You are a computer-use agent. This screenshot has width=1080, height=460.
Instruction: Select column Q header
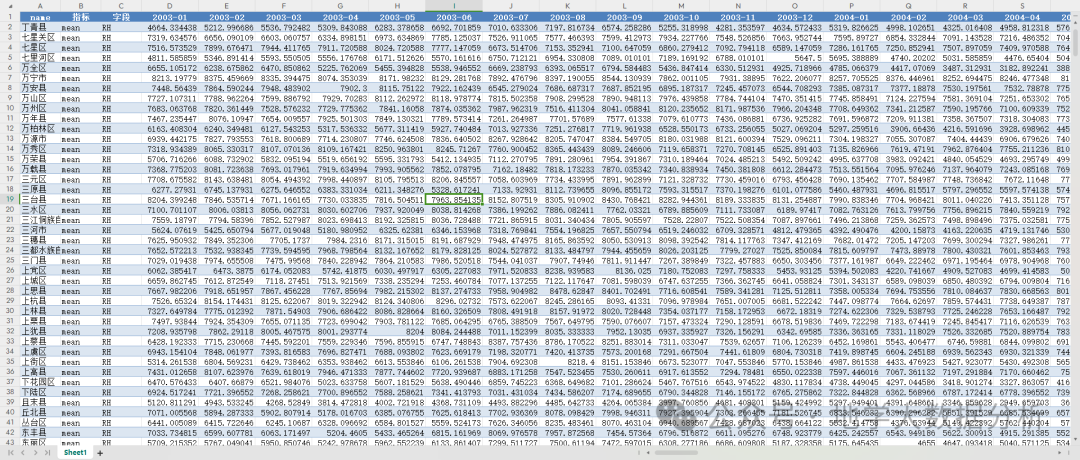click(909, 6)
